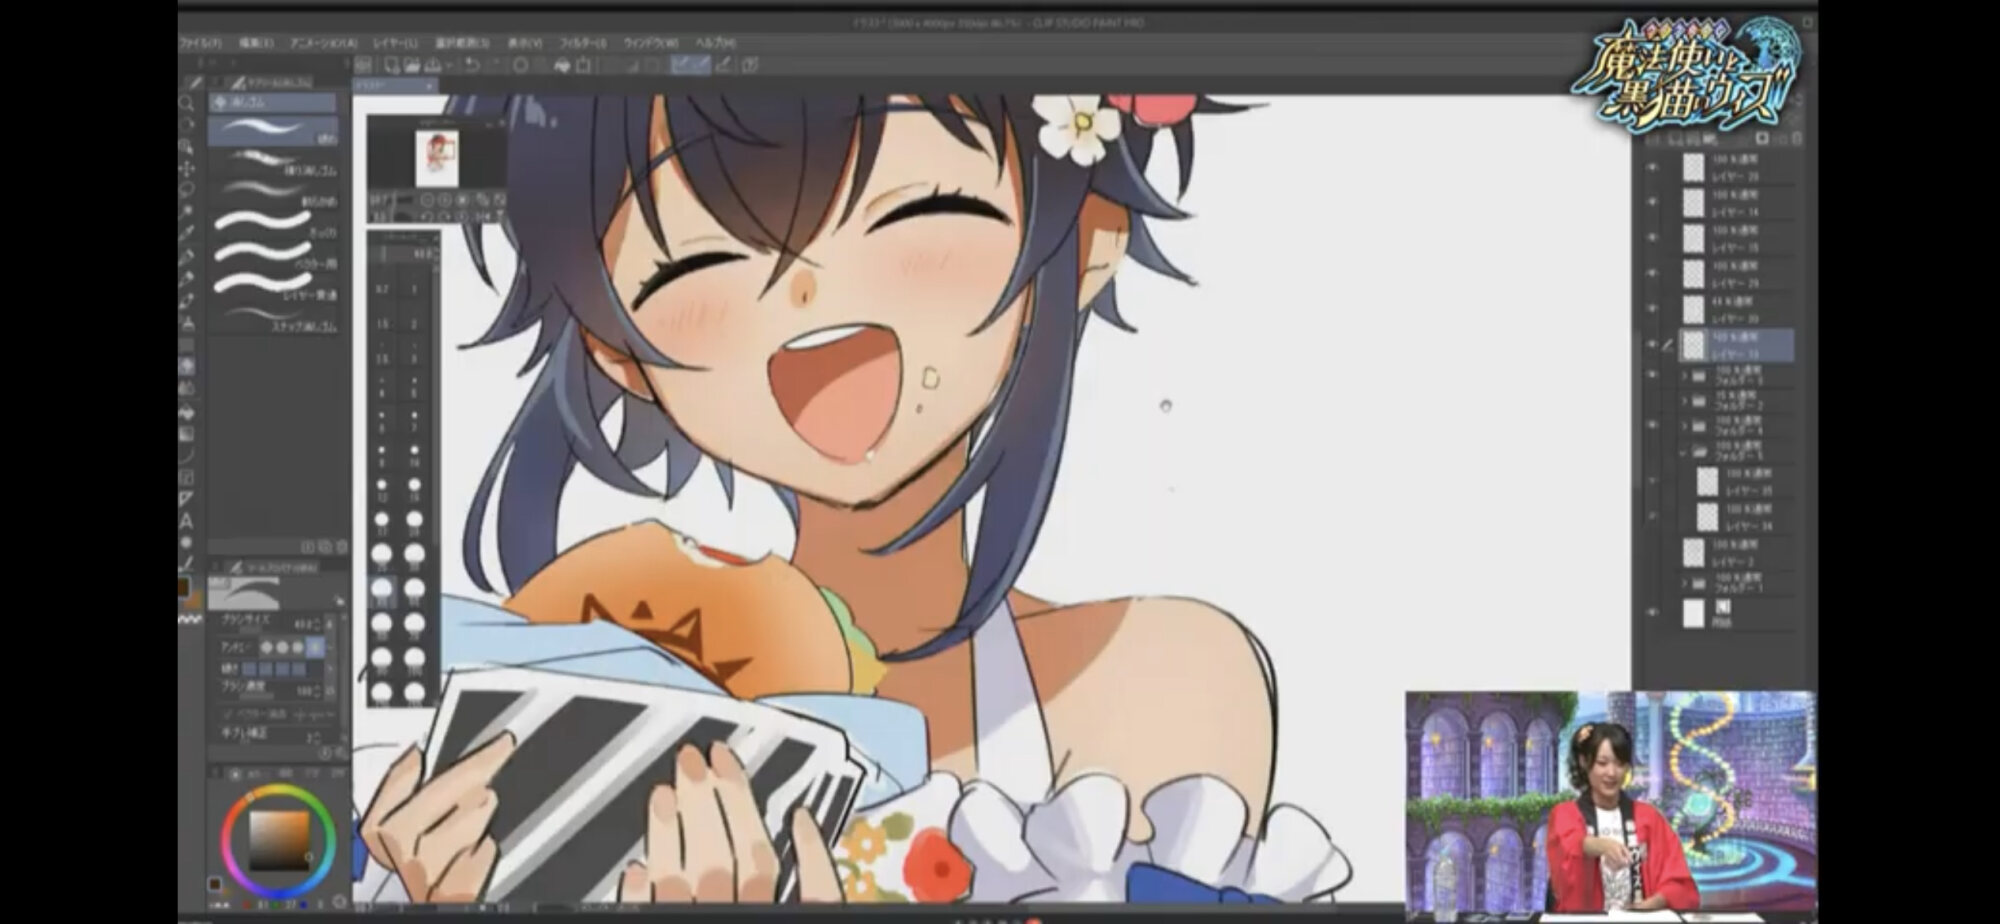Click the Open file toolbar icon
This screenshot has height=924, width=2000.
411,65
